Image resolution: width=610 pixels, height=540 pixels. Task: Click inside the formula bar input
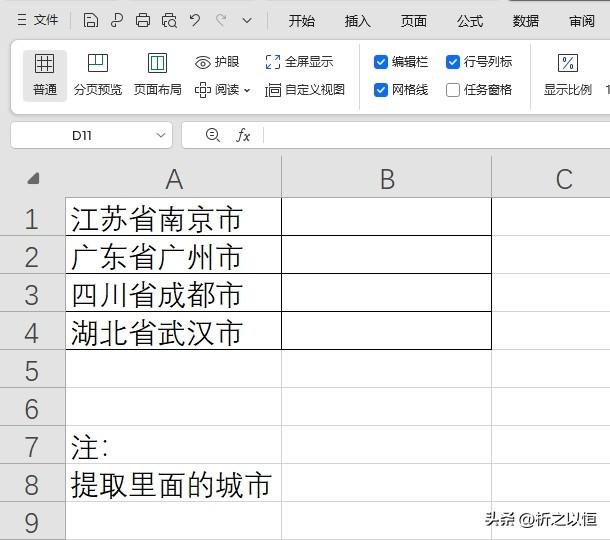(x=436, y=135)
